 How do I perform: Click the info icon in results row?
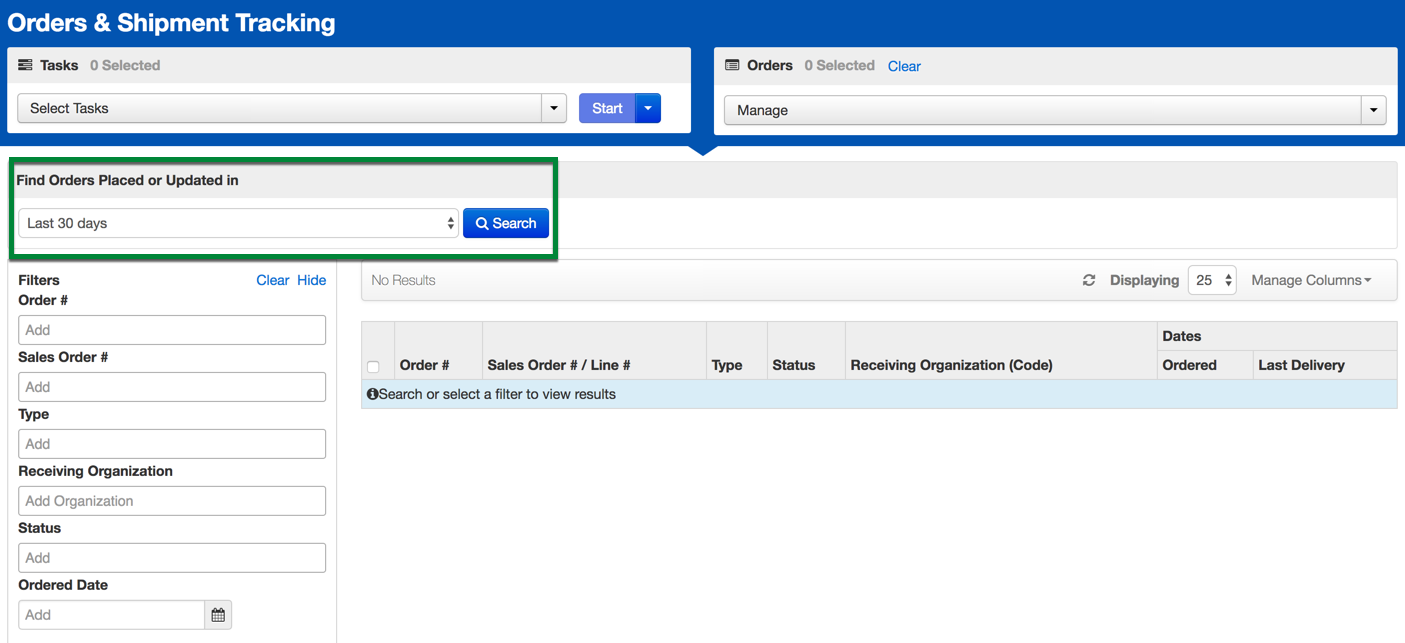pos(372,395)
